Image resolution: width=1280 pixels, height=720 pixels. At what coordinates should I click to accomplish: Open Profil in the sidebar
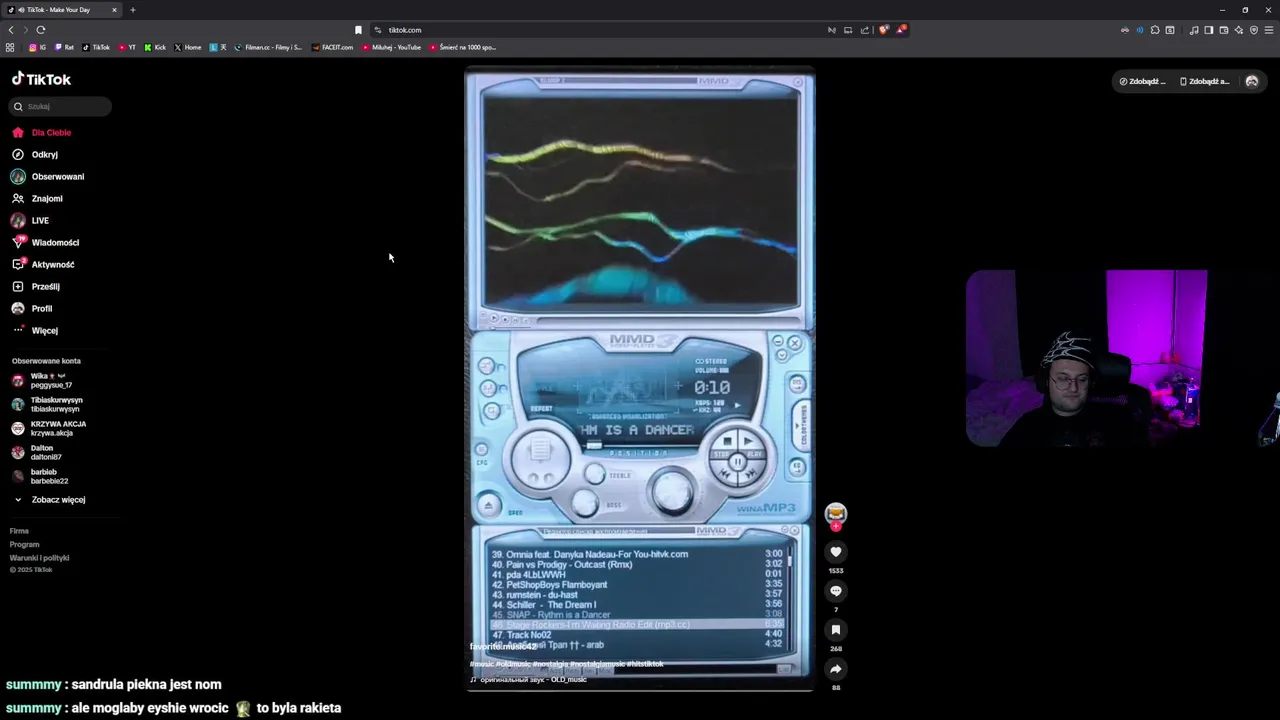click(x=33, y=308)
